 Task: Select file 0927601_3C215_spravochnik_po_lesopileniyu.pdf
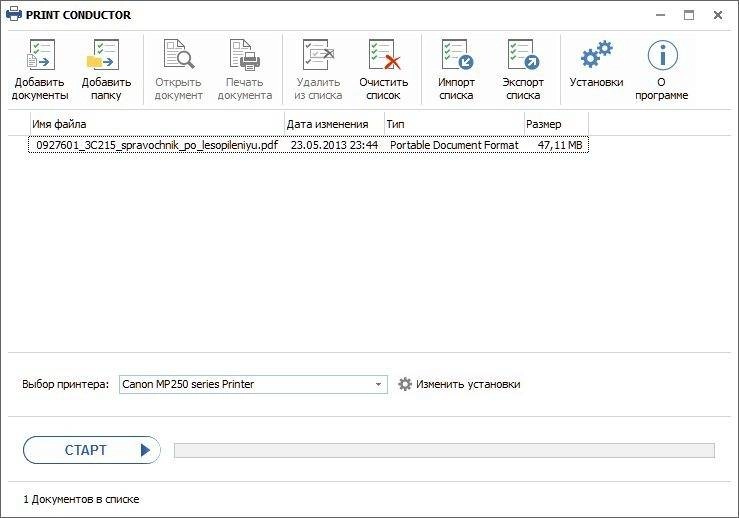click(157, 145)
